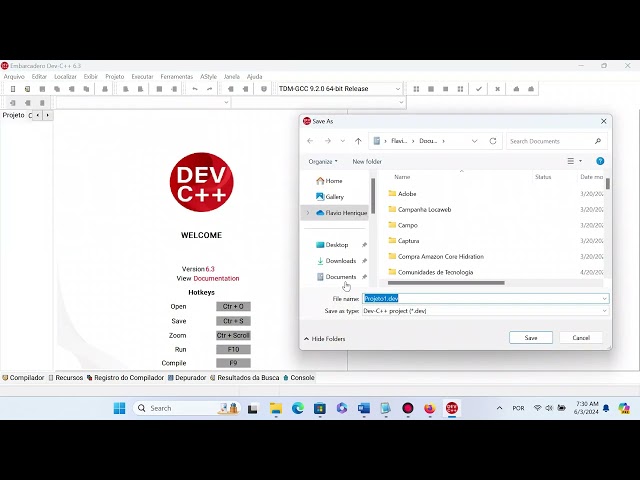This screenshot has width=640, height=480.
Task: Click the Undo arrow in toolbar
Action: tap(195, 89)
